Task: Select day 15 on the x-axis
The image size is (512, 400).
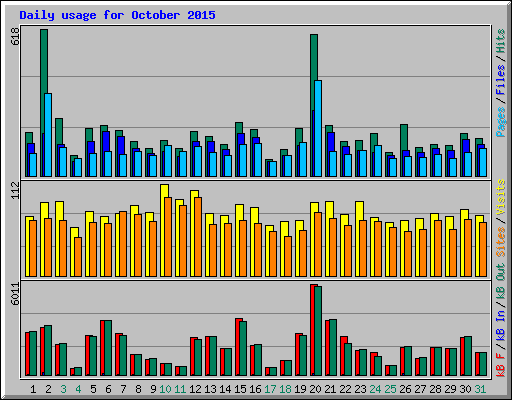Action: pyautogui.click(x=240, y=389)
